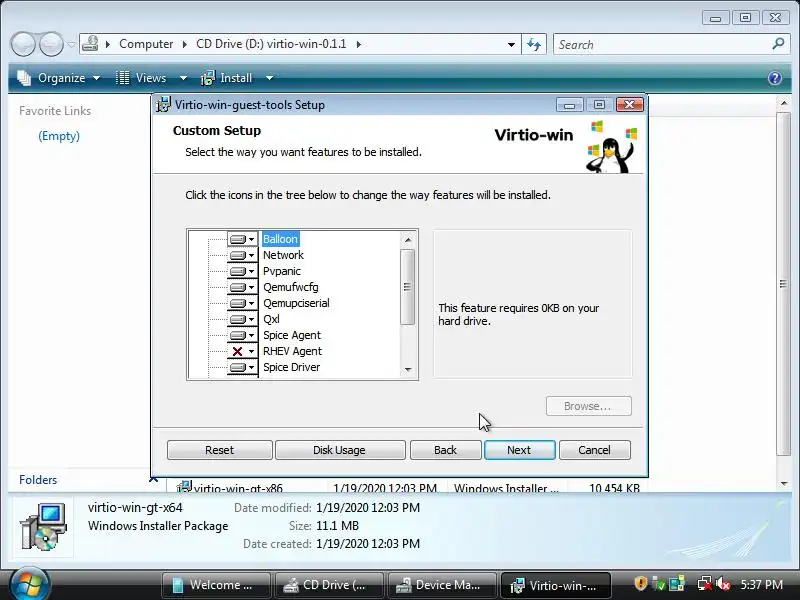Viewport: 800px width, 600px height.
Task: Click the network disconnected tray icon
Action: coord(705,584)
